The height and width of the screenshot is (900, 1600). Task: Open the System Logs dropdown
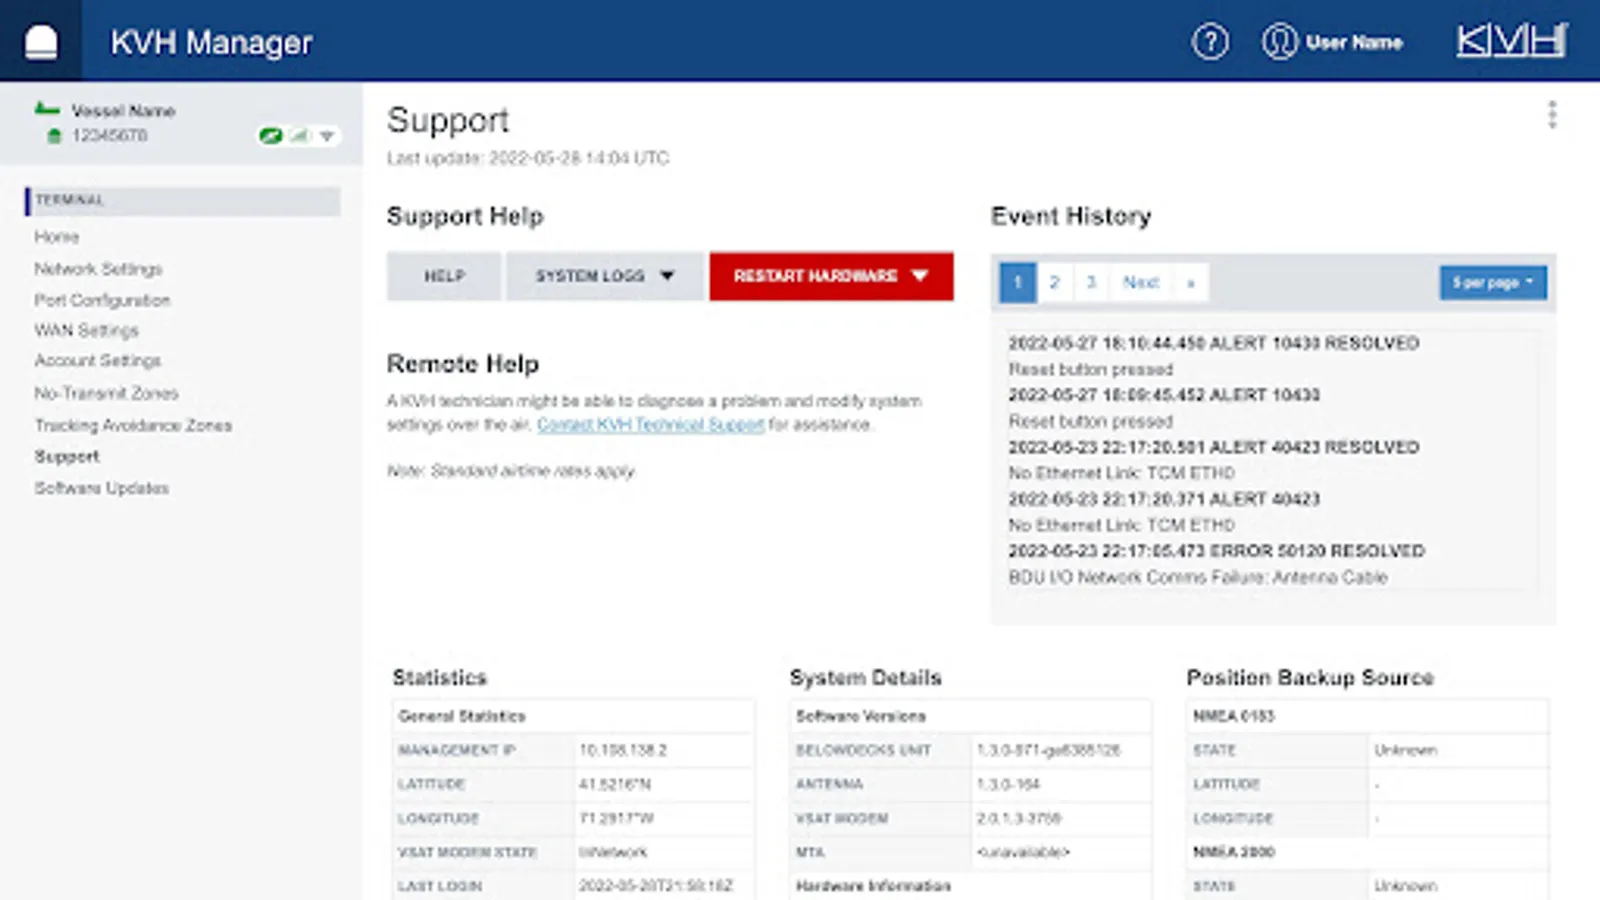coord(605,276)
